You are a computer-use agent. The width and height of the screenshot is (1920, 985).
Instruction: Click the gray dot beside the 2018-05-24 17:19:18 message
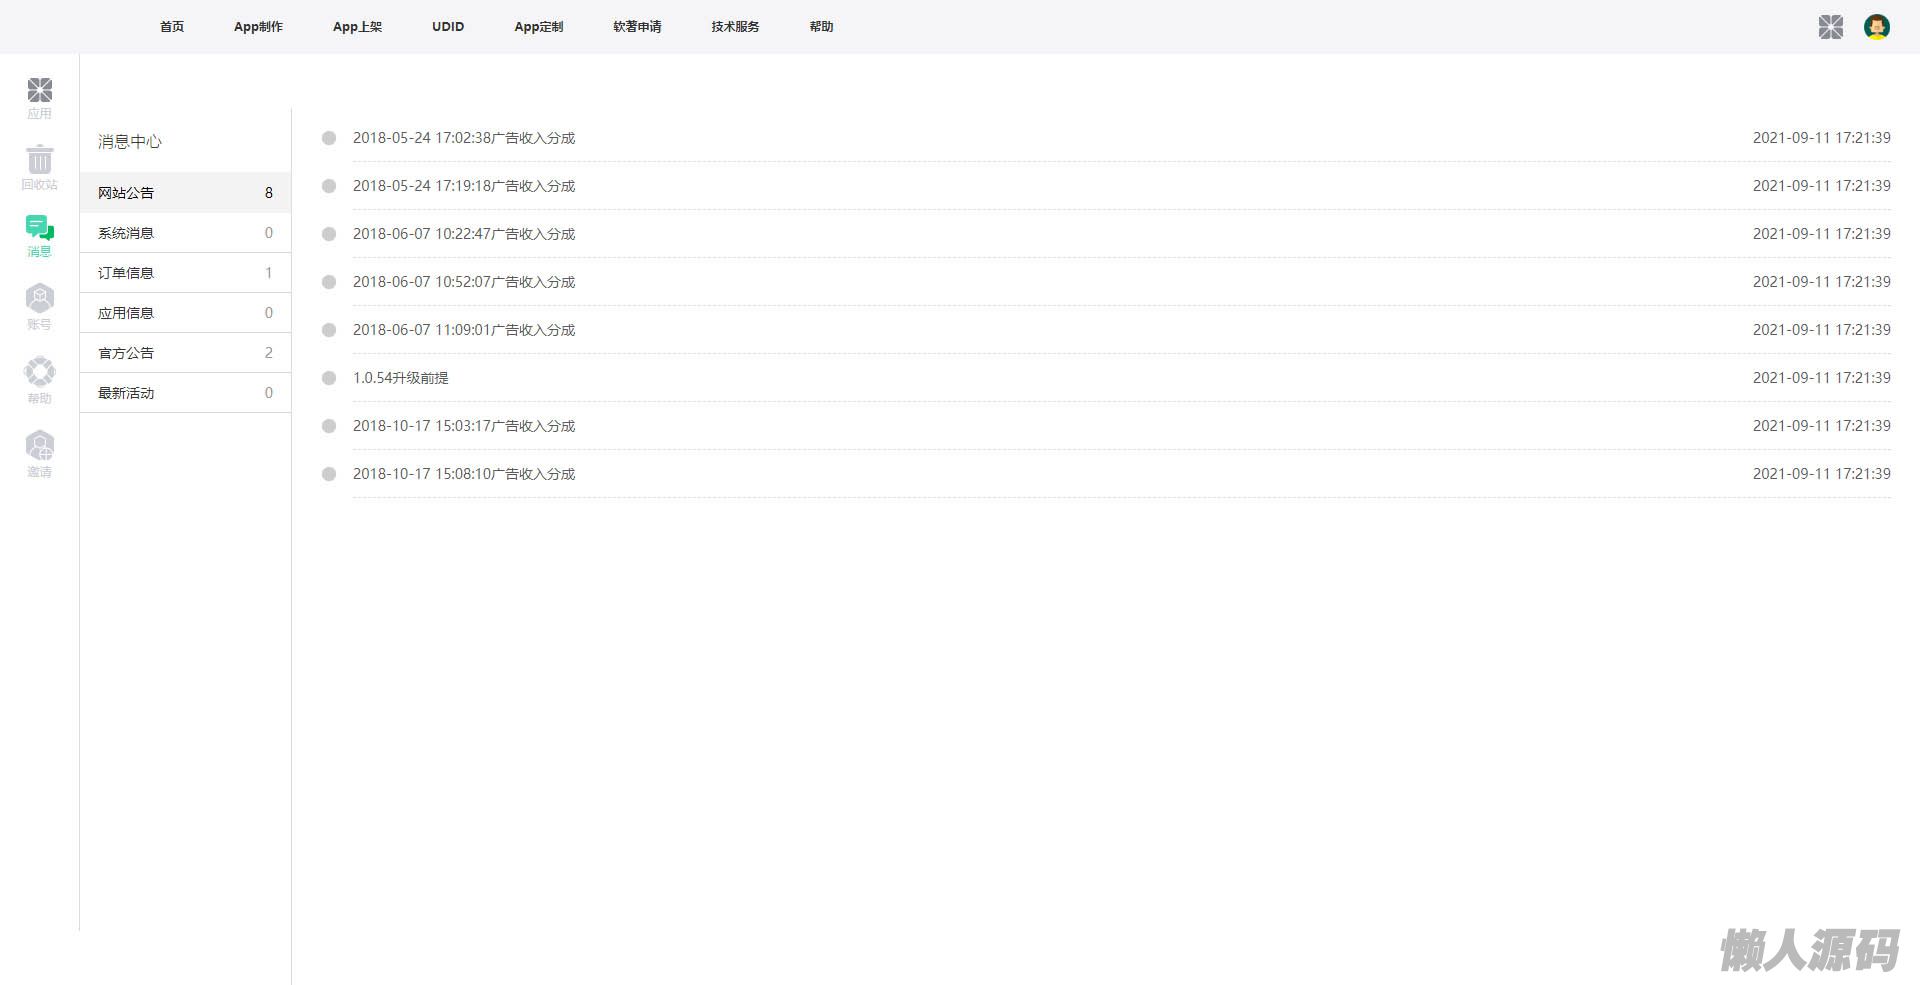328,186
